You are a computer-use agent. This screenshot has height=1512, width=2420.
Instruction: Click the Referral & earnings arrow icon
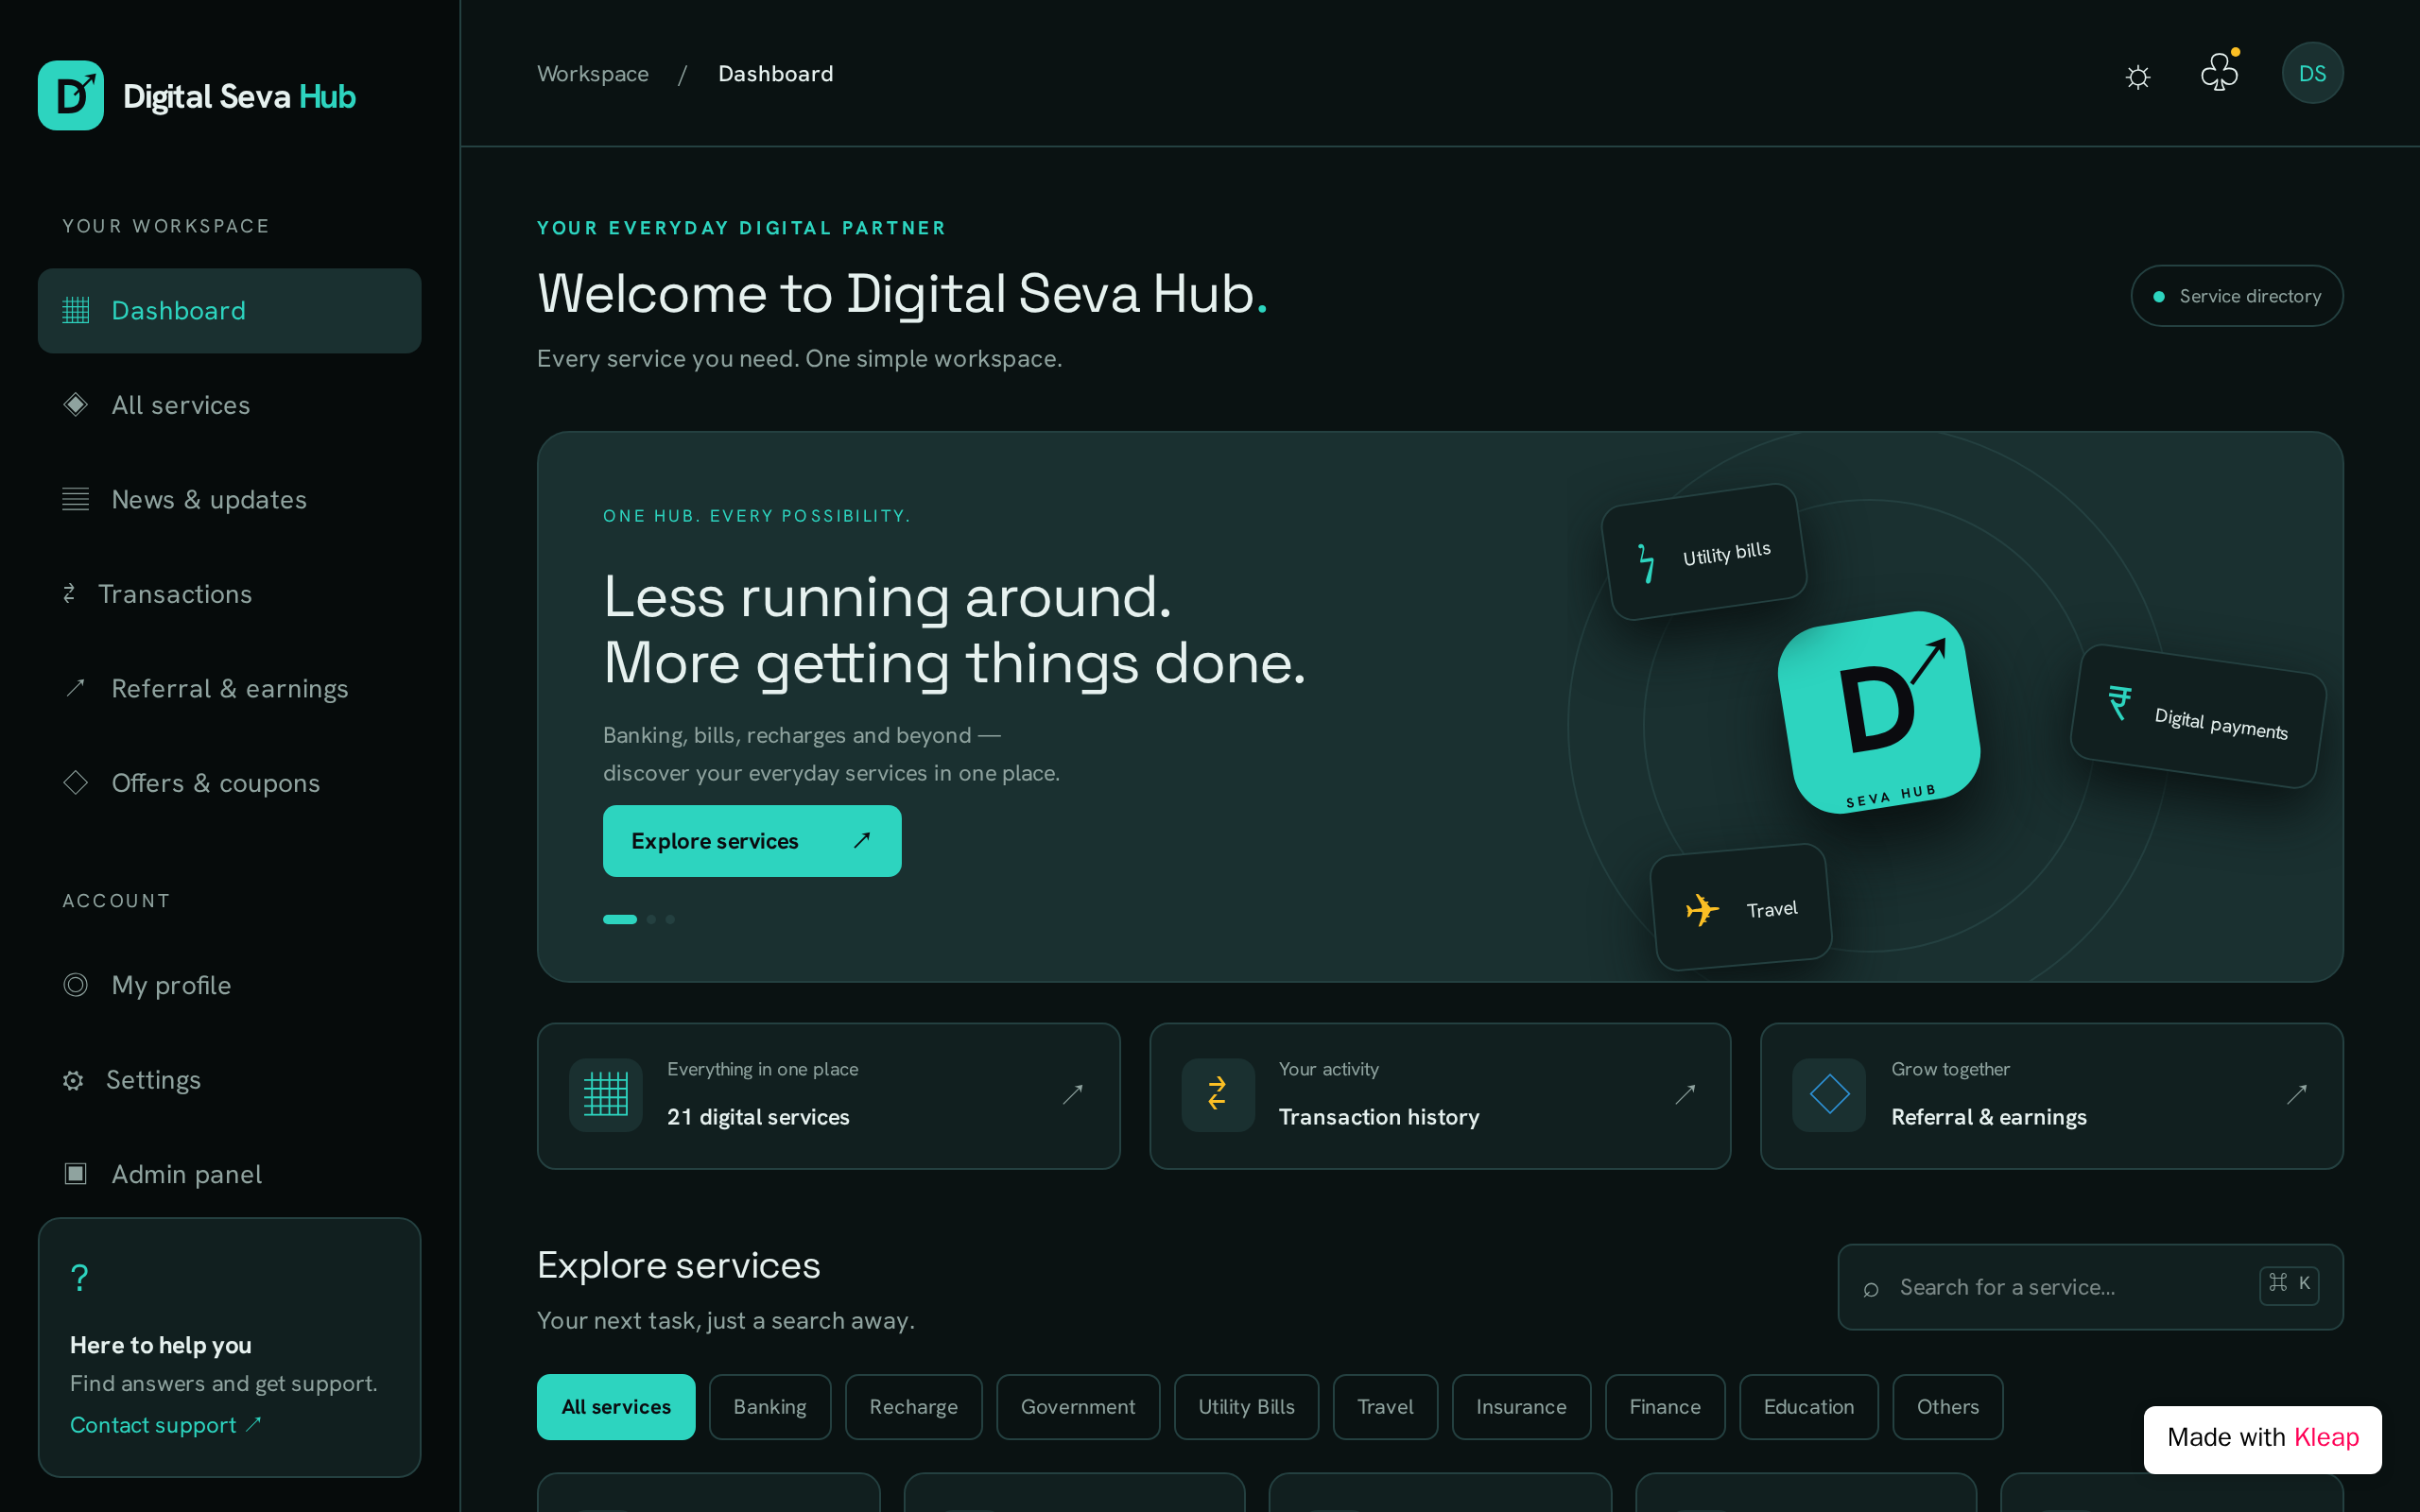[x=76, y=688]
